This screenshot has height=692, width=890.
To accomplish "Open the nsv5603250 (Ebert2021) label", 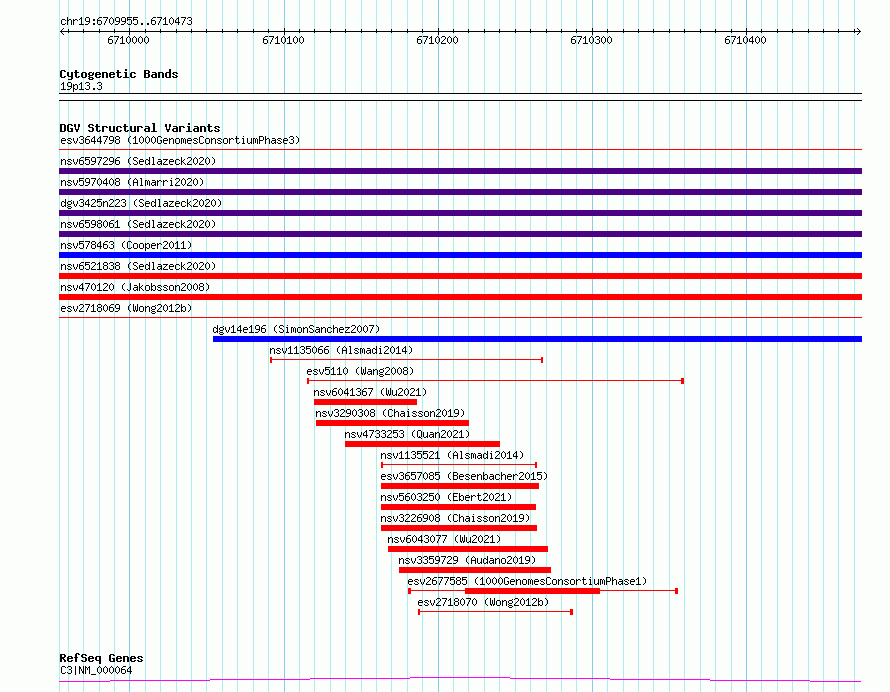I will tap(446, 497).
